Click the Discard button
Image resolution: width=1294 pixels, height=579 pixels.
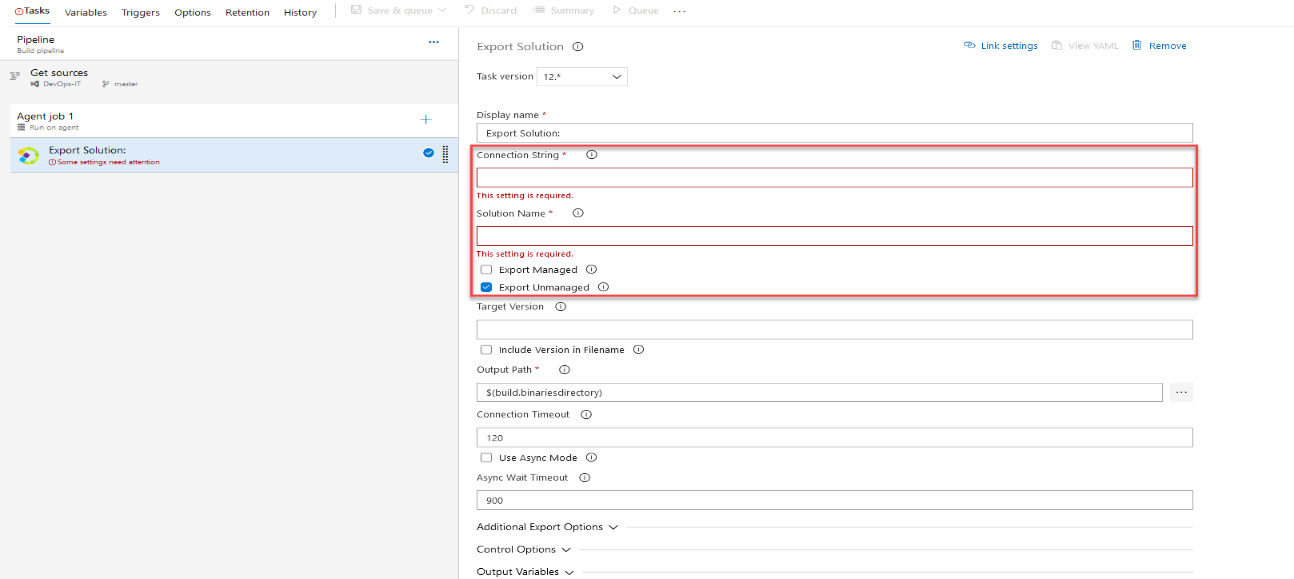pyautogui.click(x=490, y=10)
